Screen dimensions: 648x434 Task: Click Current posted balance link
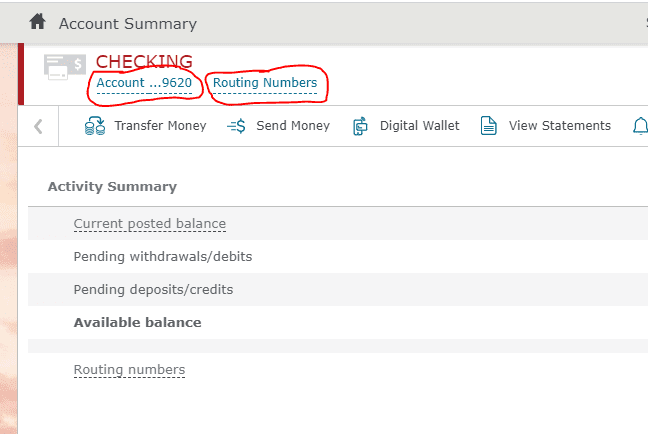pyautogui.click(x=150, y=224)
